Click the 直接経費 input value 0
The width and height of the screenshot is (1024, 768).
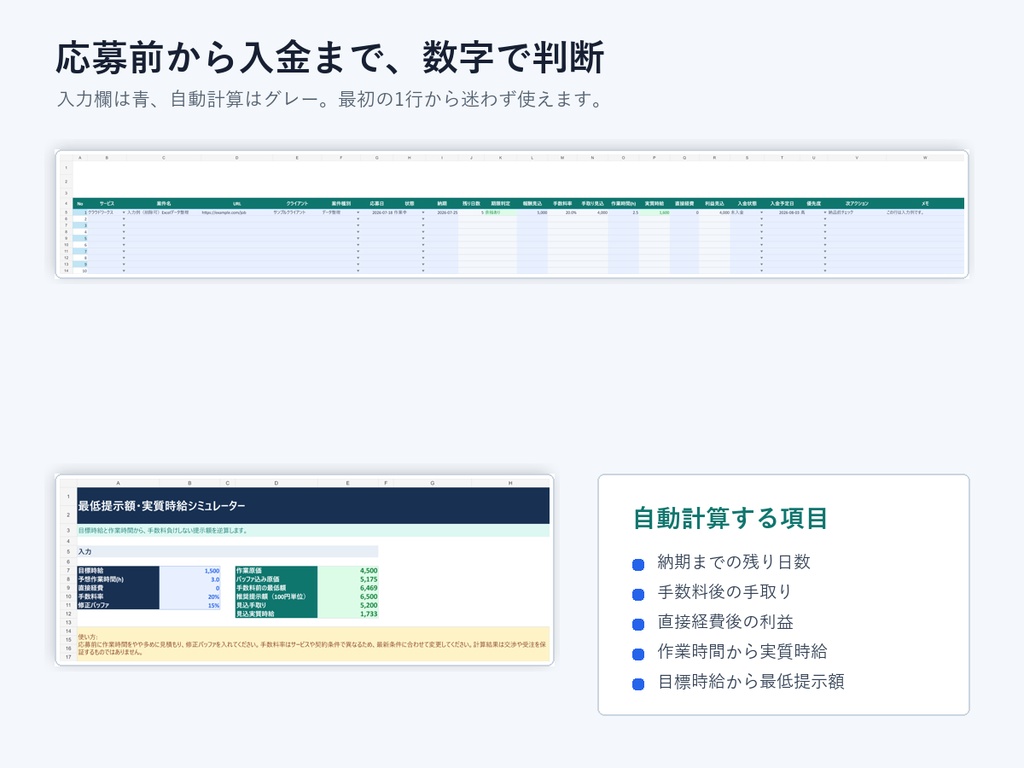tap(189, 588)
